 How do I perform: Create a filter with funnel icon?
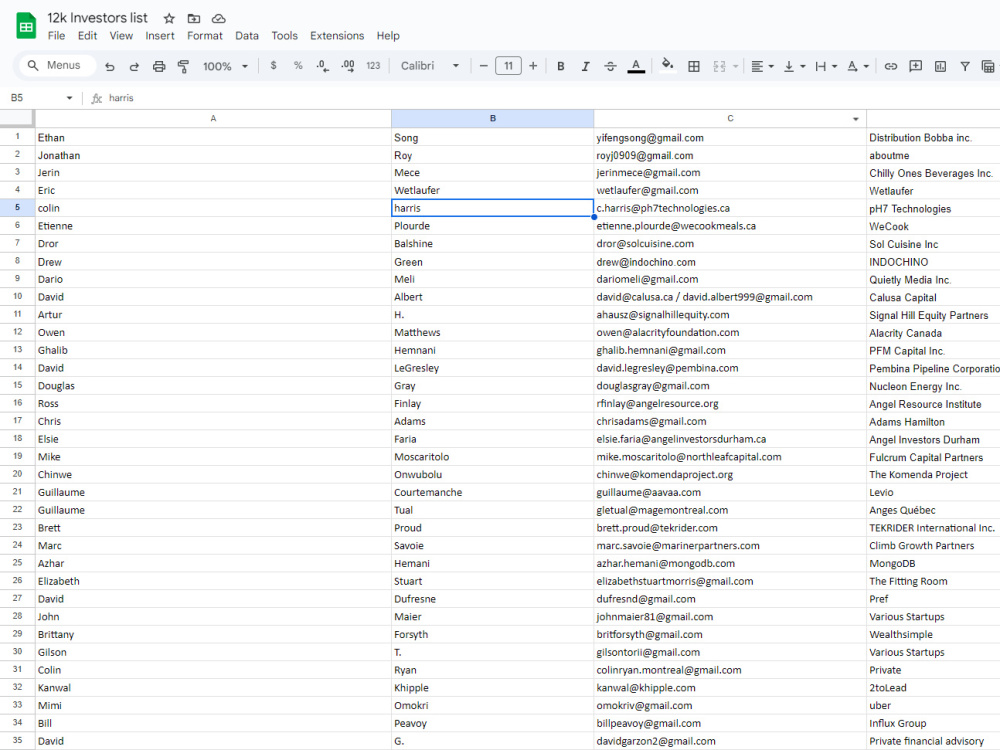click(965, 66)
